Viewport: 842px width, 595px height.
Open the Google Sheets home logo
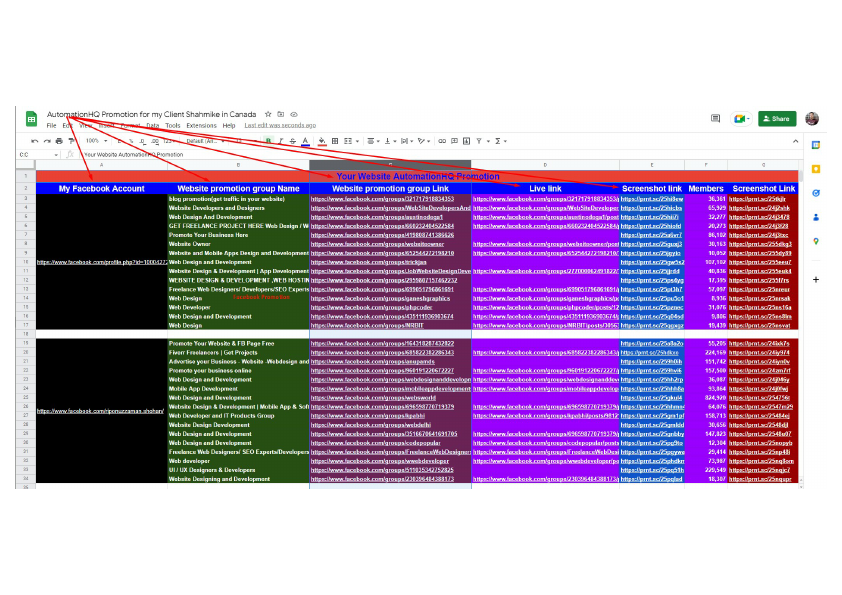coord(32,119)
